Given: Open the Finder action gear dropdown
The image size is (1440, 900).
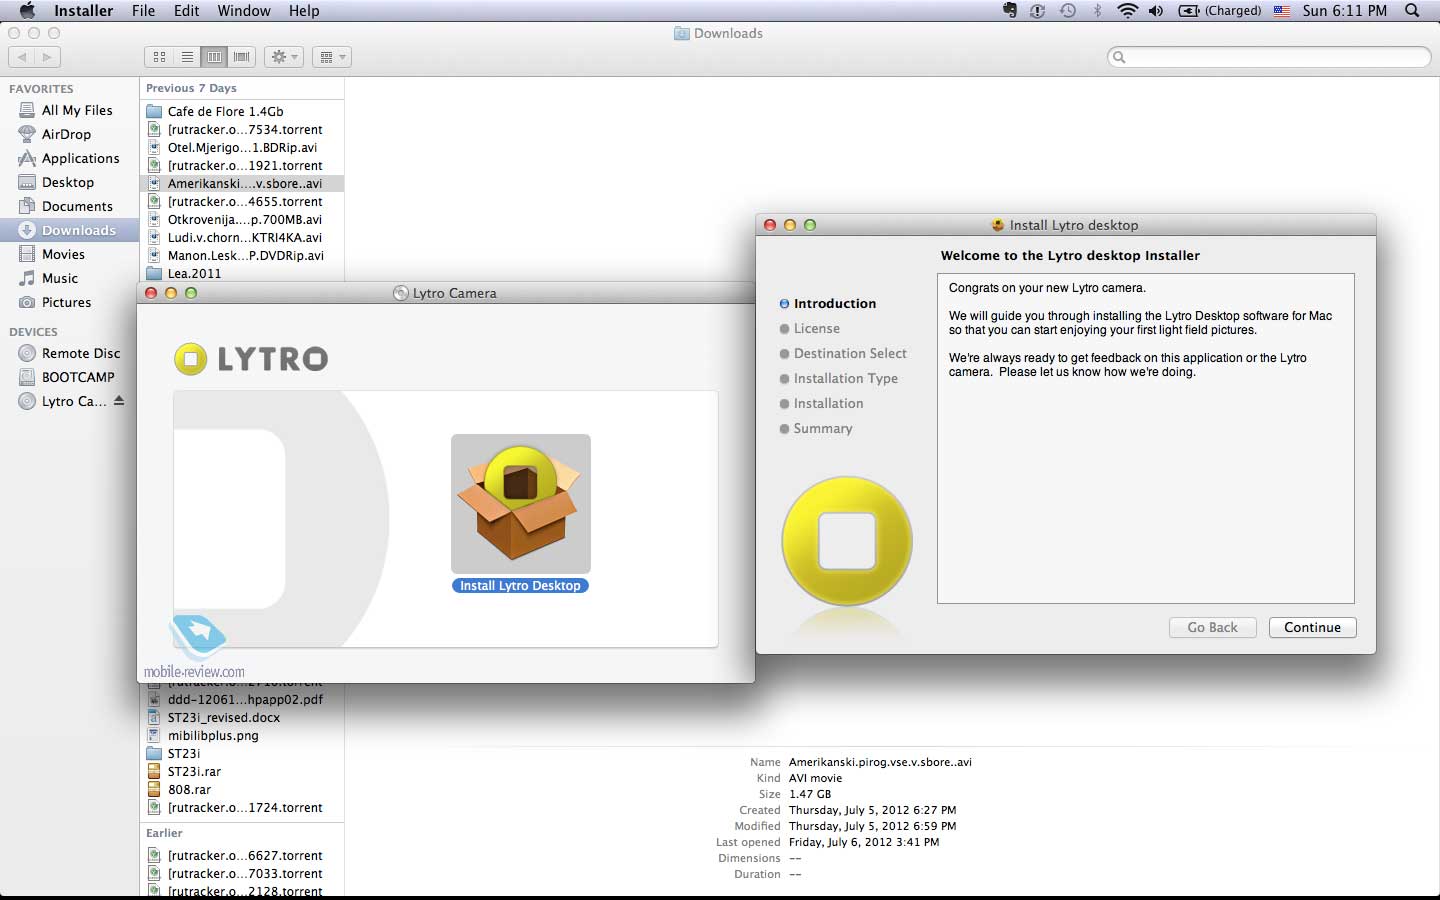Looking at the screenshot, I should (284, 57).
